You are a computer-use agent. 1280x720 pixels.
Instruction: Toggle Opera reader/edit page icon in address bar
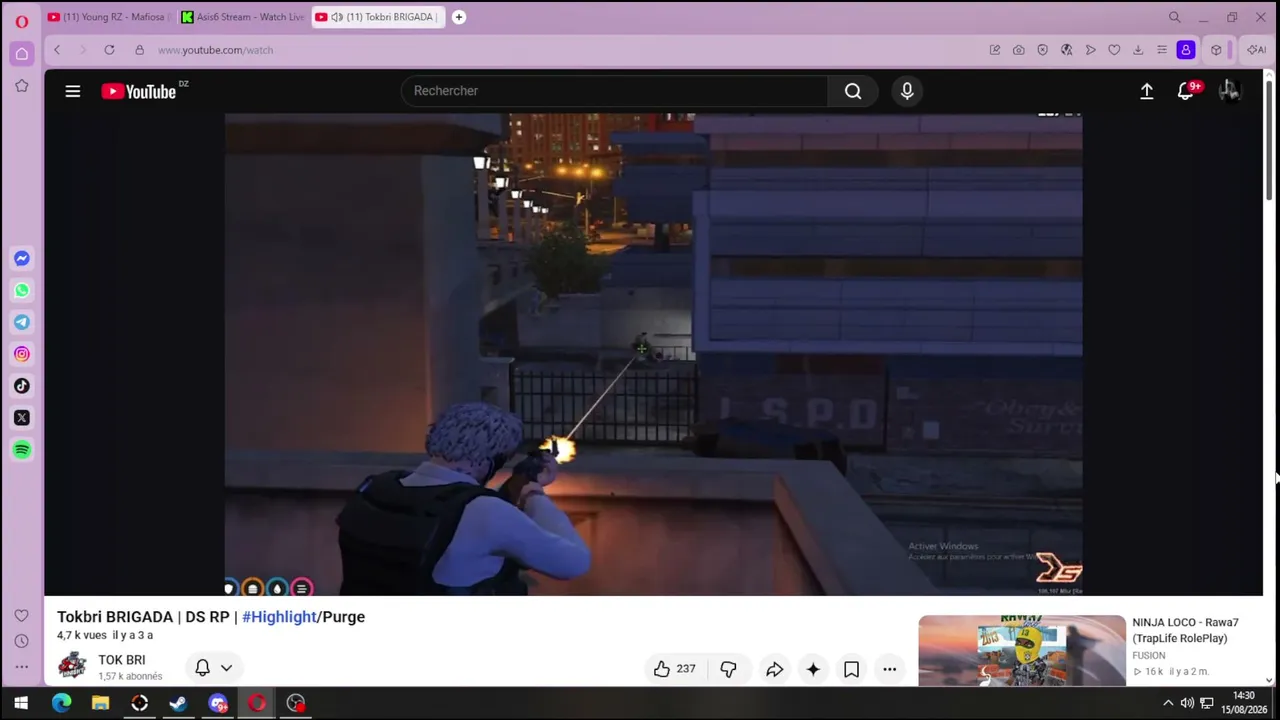pos(994,50)
